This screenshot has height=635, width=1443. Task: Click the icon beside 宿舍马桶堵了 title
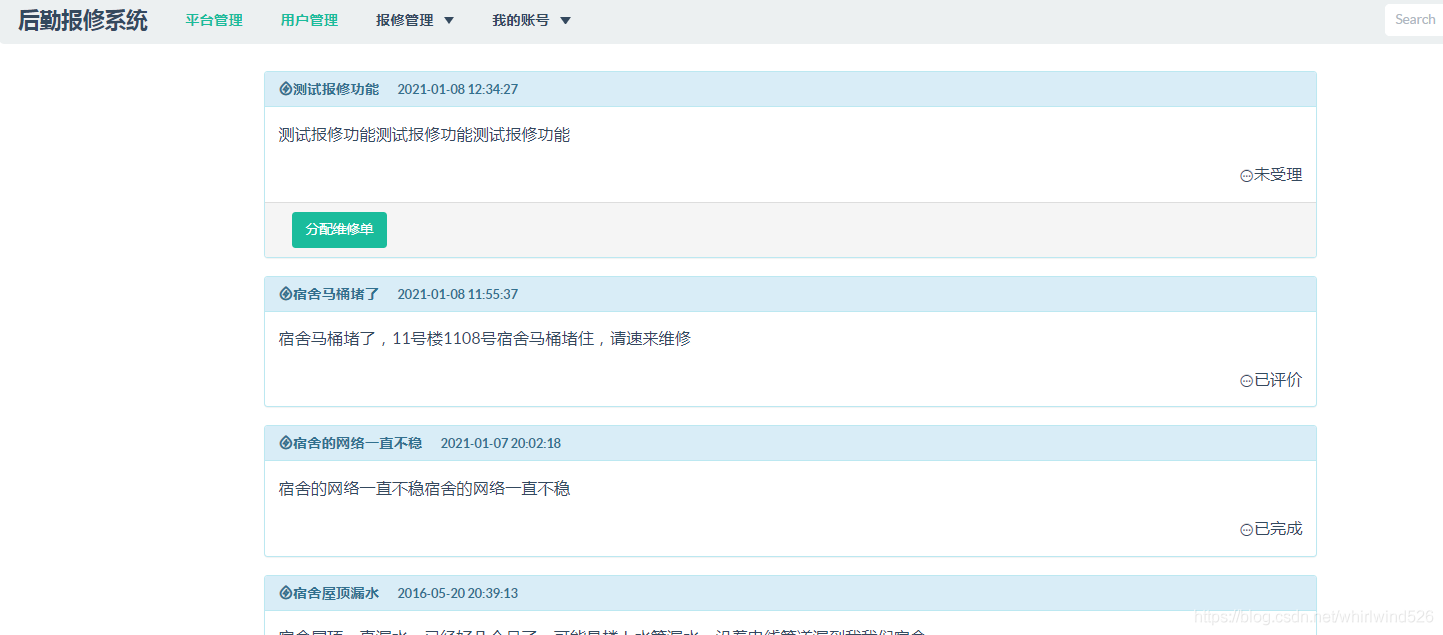coord(285,294)
